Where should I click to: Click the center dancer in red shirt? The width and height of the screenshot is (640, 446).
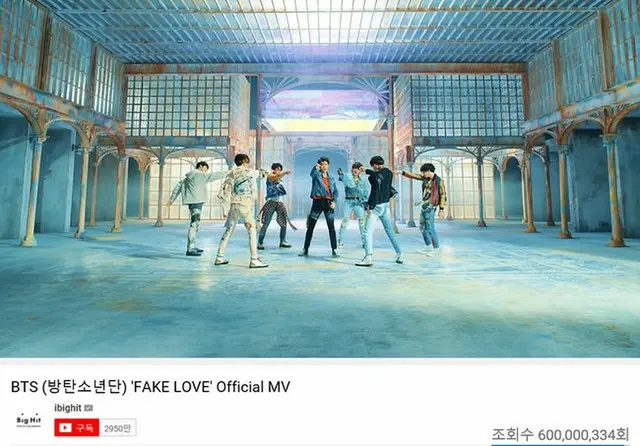320,206
